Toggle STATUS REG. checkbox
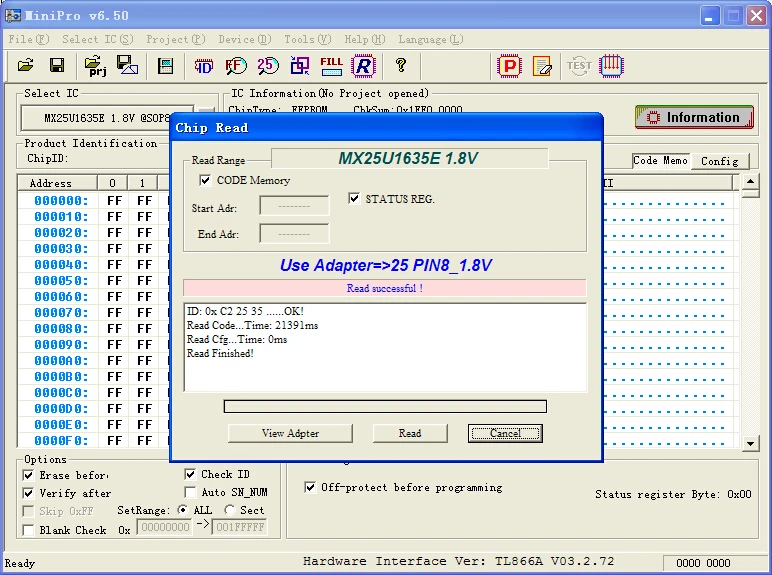Viewport: 772px width, 575px height. pyautogui.click(x=354, y=198)
